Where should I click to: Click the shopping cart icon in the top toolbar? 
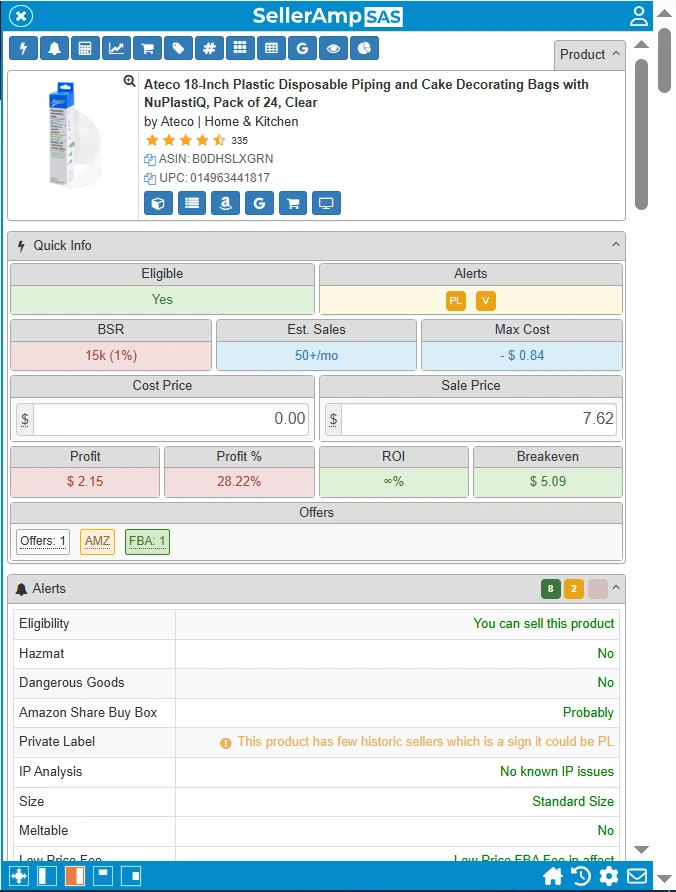coord(147,48)
